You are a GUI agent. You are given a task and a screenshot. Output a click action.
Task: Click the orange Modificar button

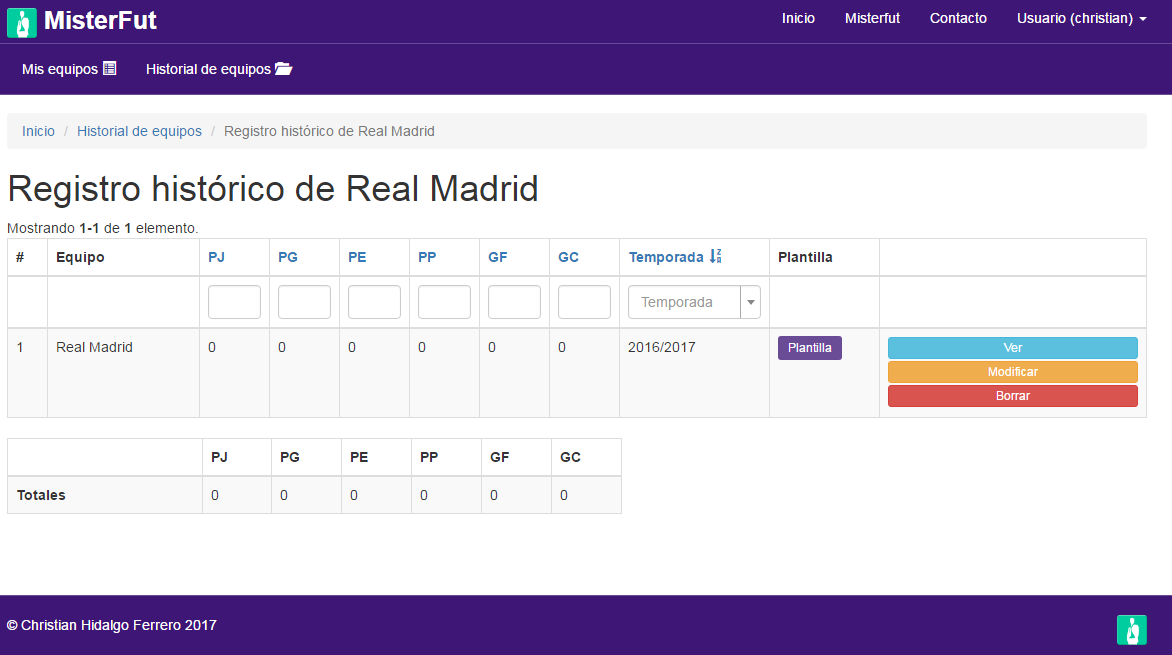coord(1013,372)
